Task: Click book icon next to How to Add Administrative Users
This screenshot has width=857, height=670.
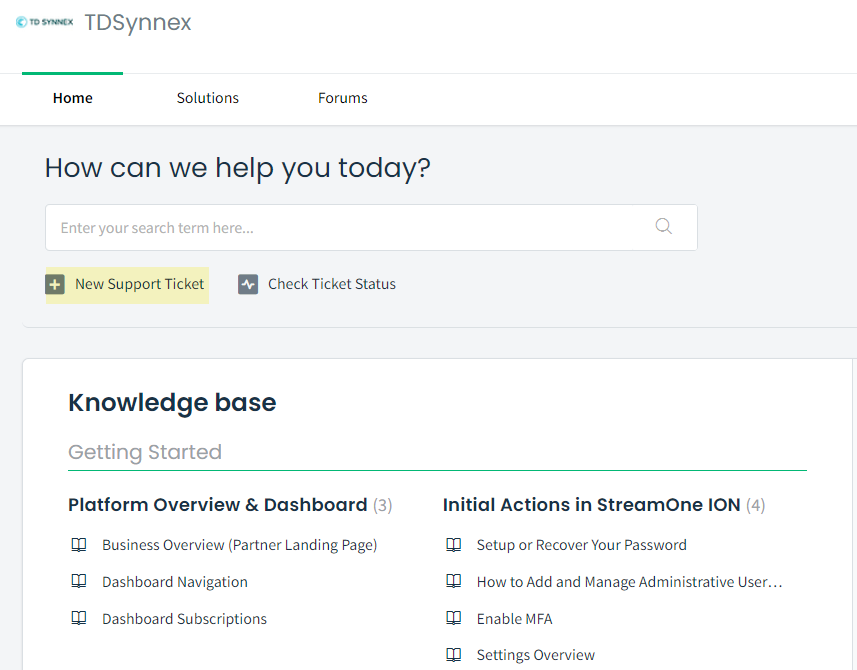Action: (x=454, y=581)
